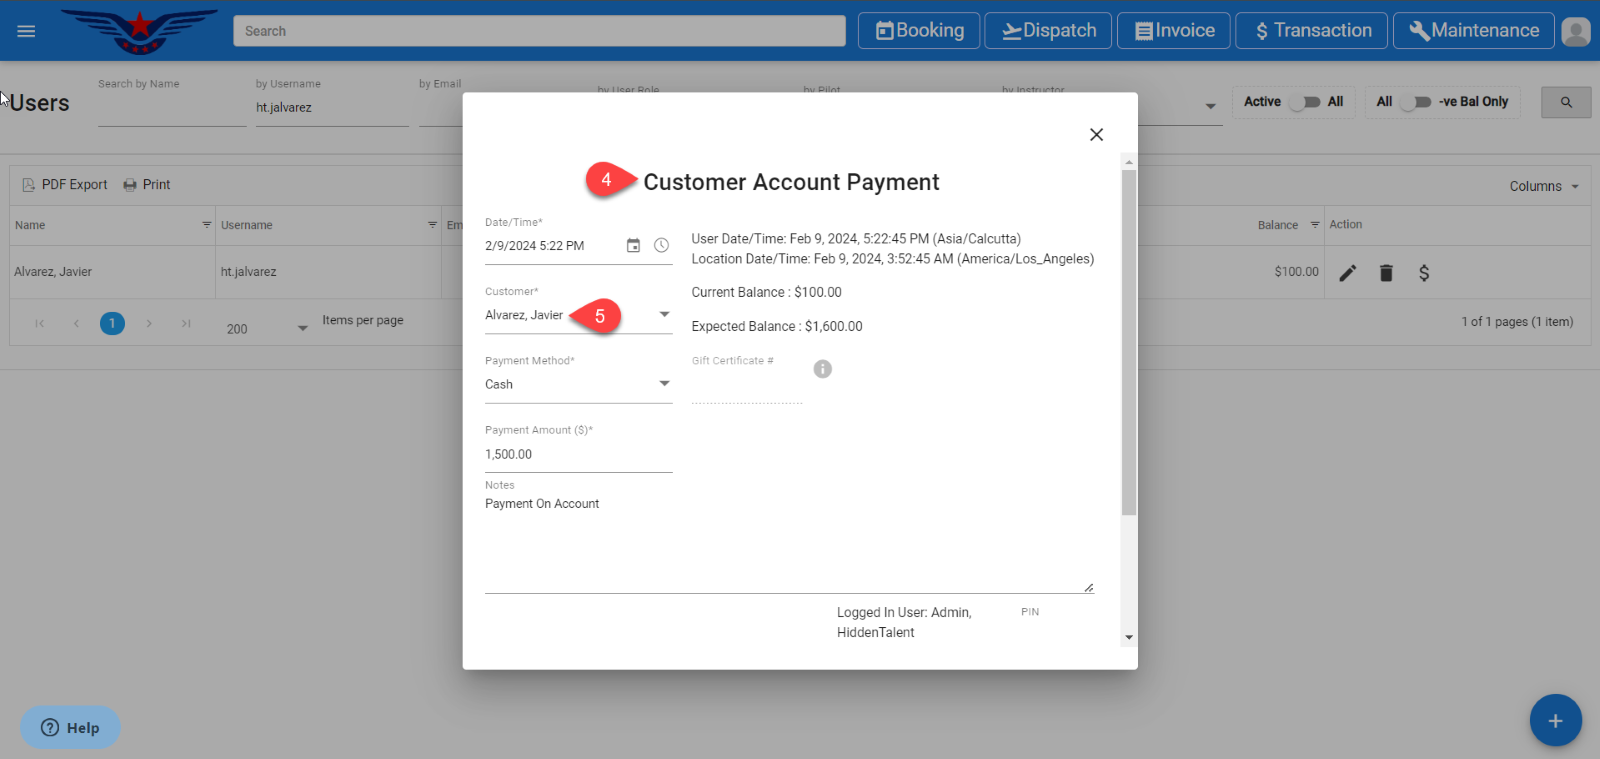This screenshot has width=1600, height=759.
Task: Open the clock time picker icon
Action: [661, 245]
